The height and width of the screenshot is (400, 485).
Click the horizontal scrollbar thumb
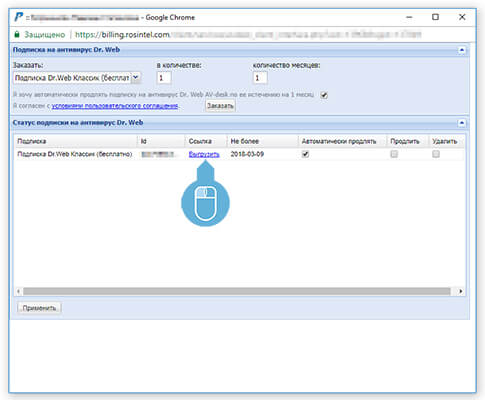[x=237, y=291]
